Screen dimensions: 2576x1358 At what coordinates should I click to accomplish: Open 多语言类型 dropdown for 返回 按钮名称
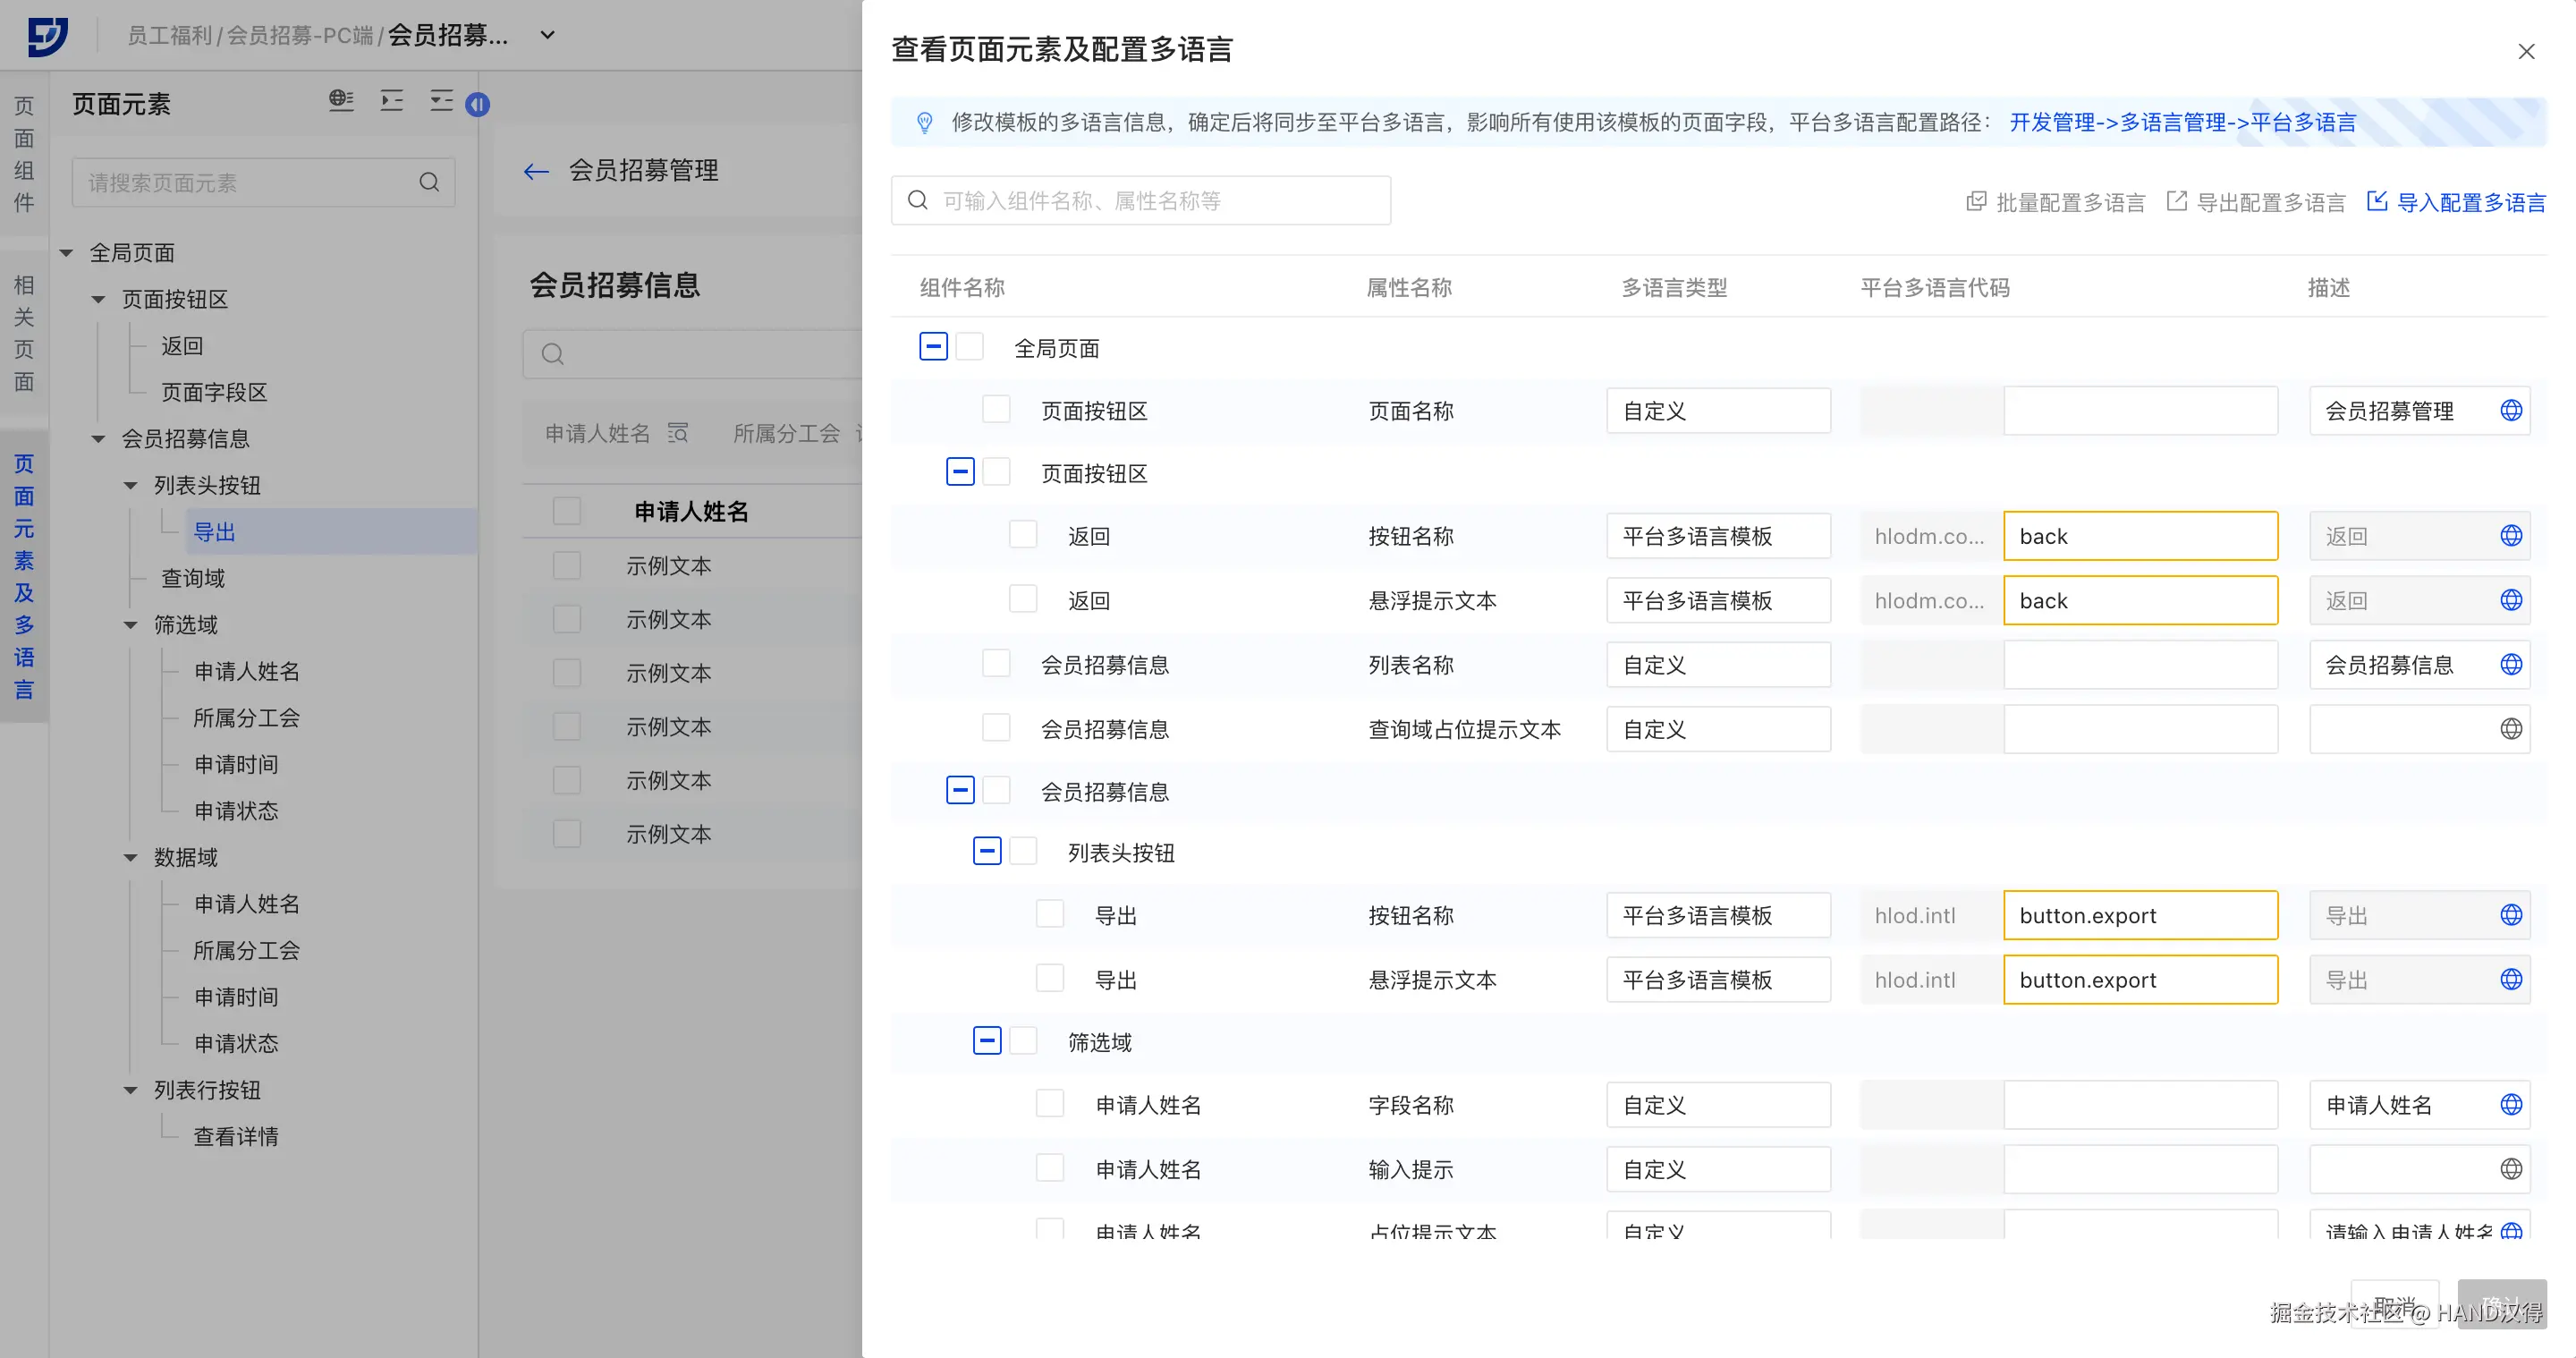click(1717, 536)
